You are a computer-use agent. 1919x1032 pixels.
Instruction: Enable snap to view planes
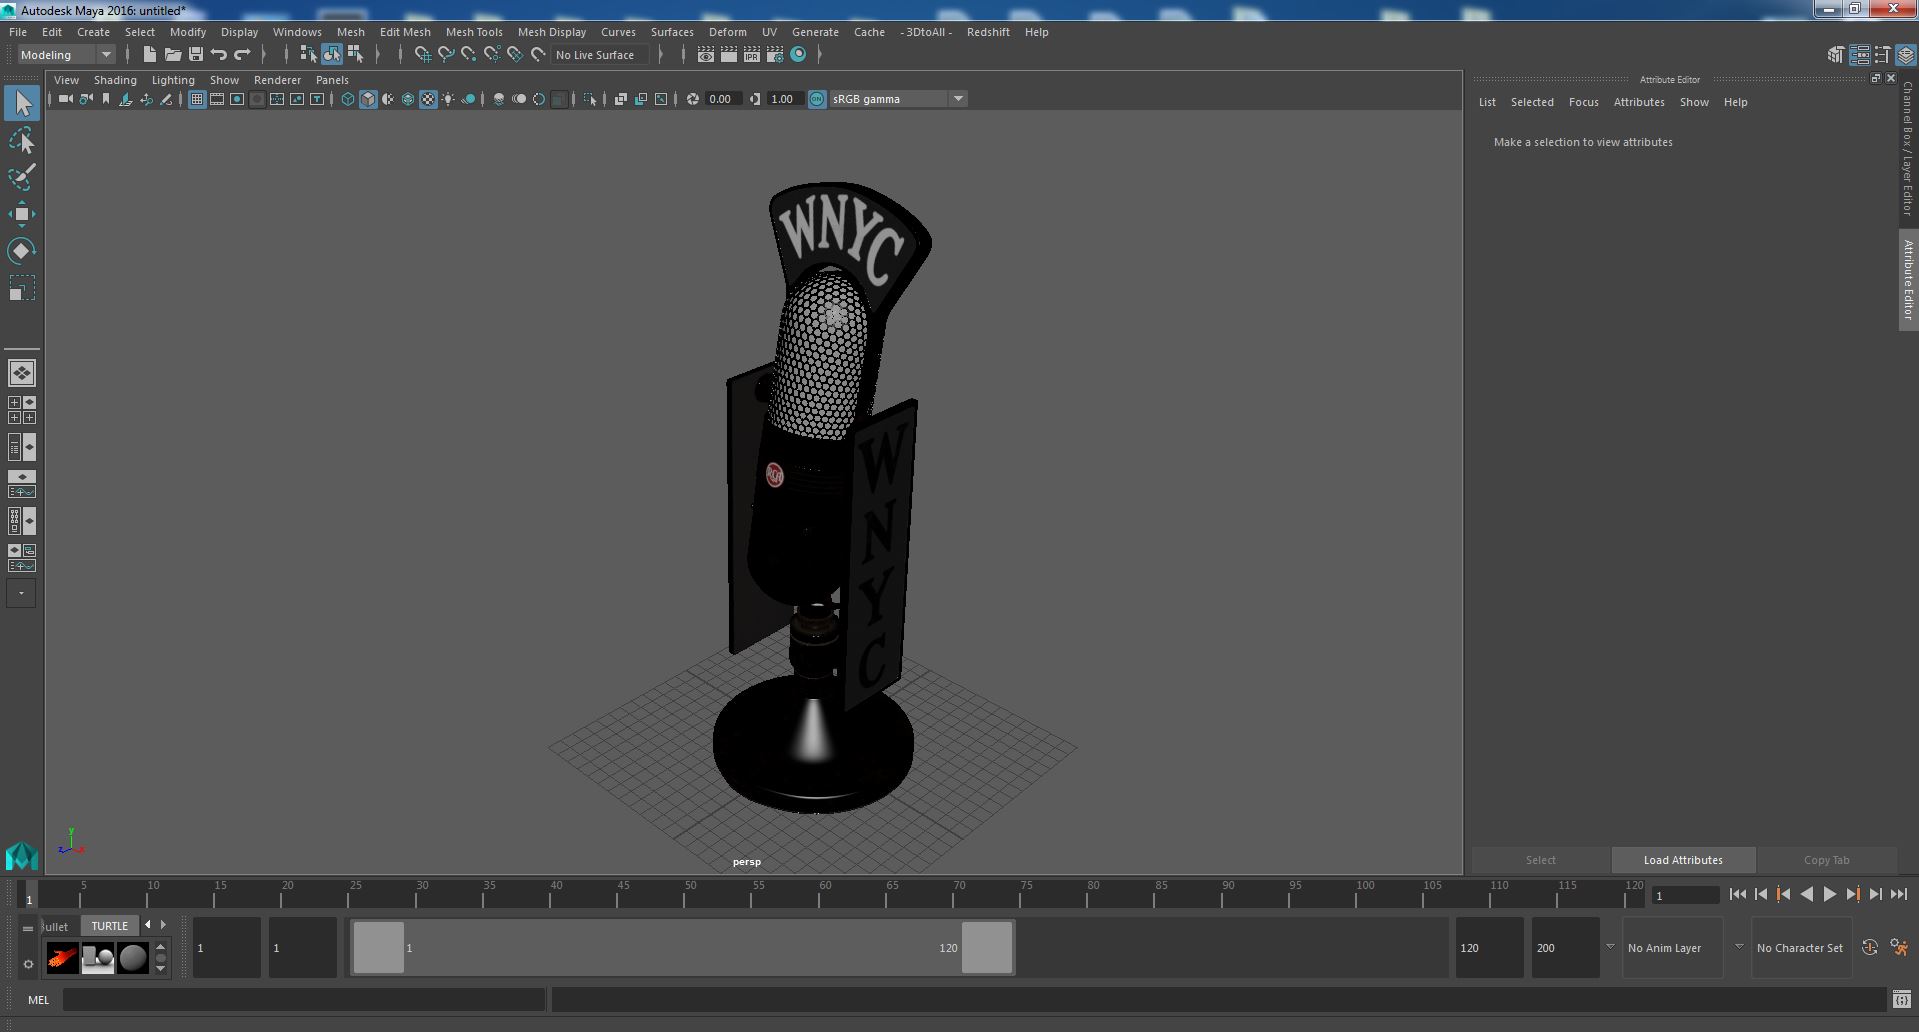pos(515,55)
